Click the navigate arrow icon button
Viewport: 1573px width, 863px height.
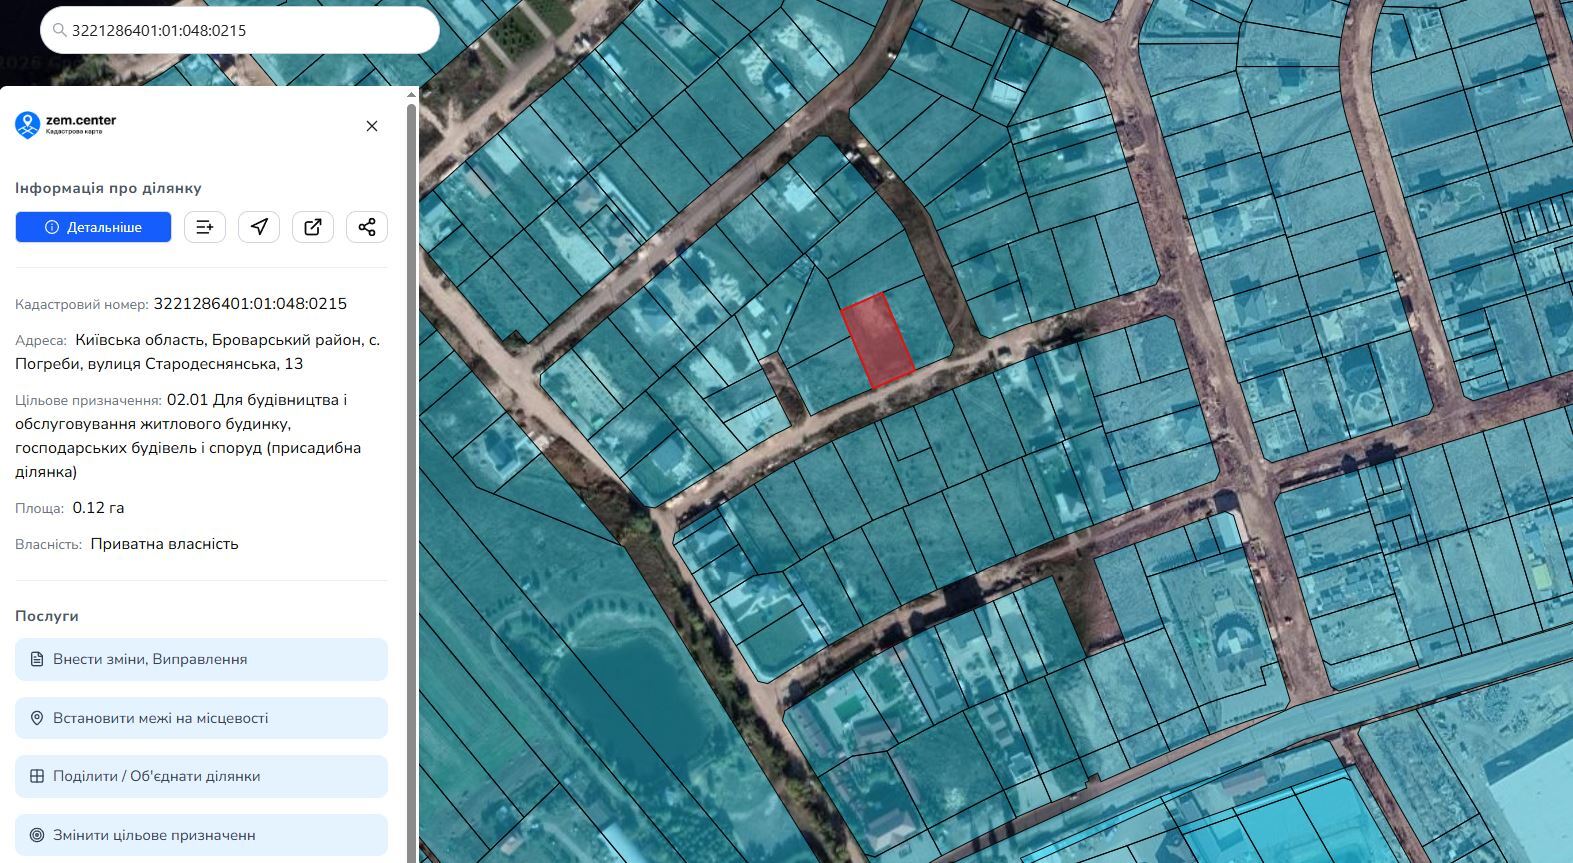coord(259,227)
